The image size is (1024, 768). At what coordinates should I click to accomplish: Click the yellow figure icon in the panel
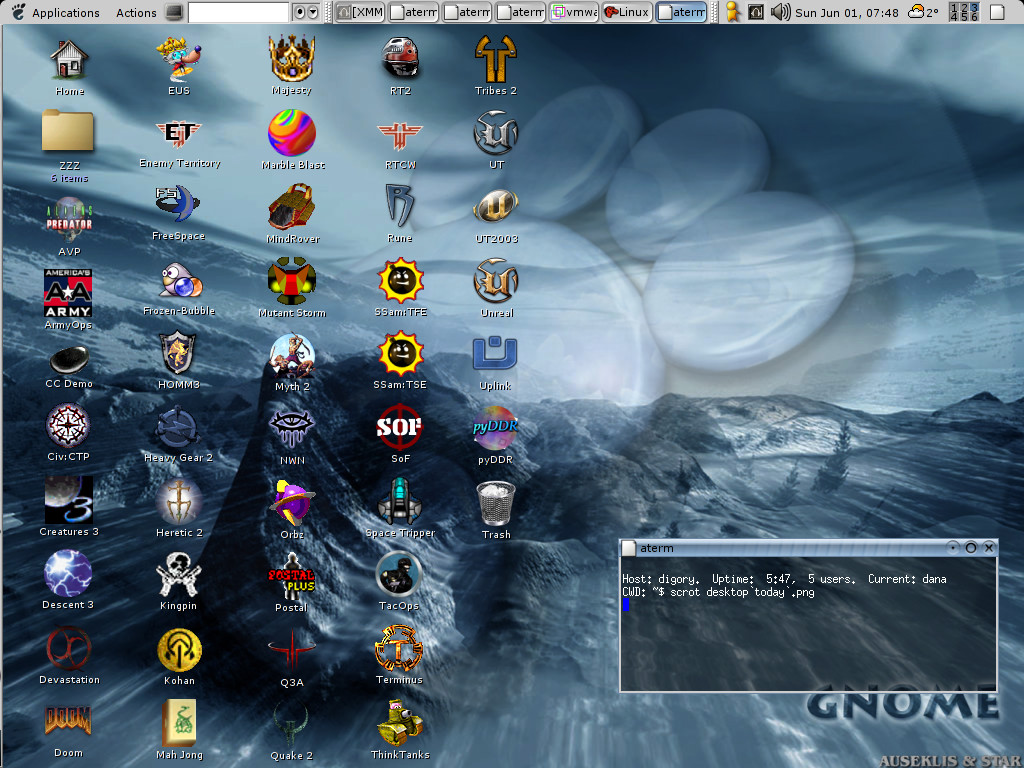pyautogui.click(x=733, y=12)
